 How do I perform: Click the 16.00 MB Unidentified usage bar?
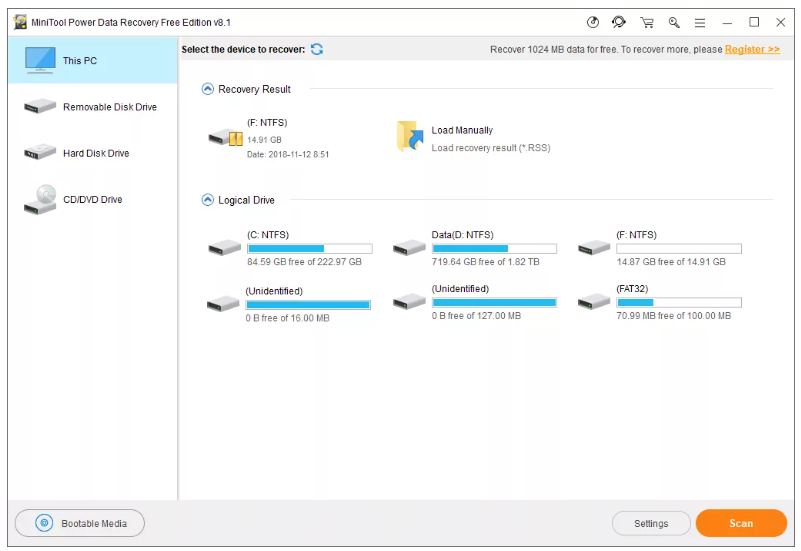click(x=308, y=305)
